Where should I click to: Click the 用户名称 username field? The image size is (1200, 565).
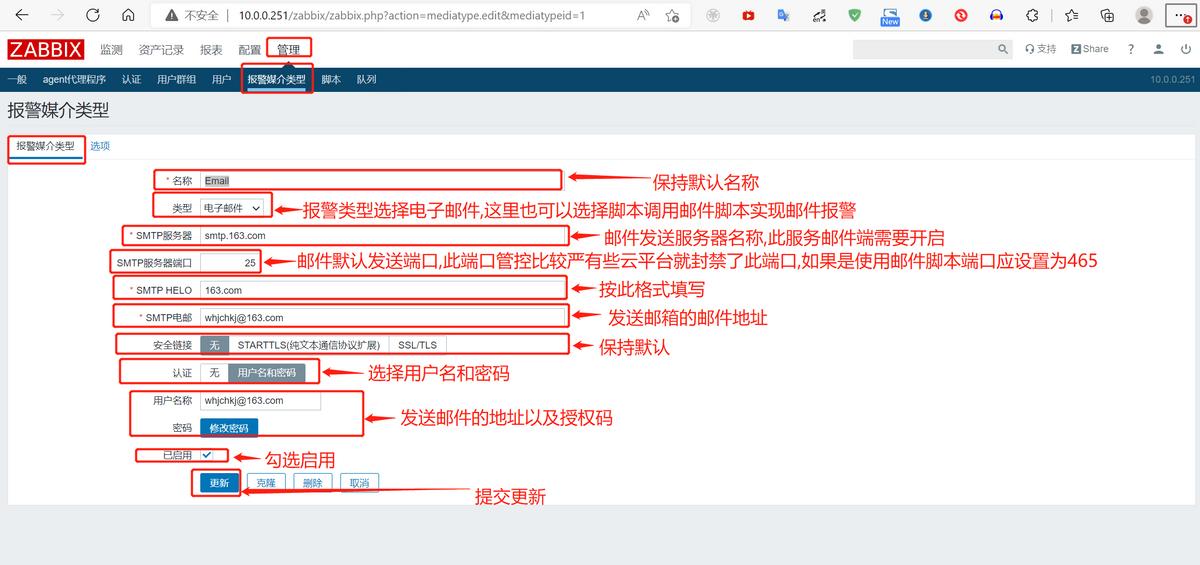(260, 400)
